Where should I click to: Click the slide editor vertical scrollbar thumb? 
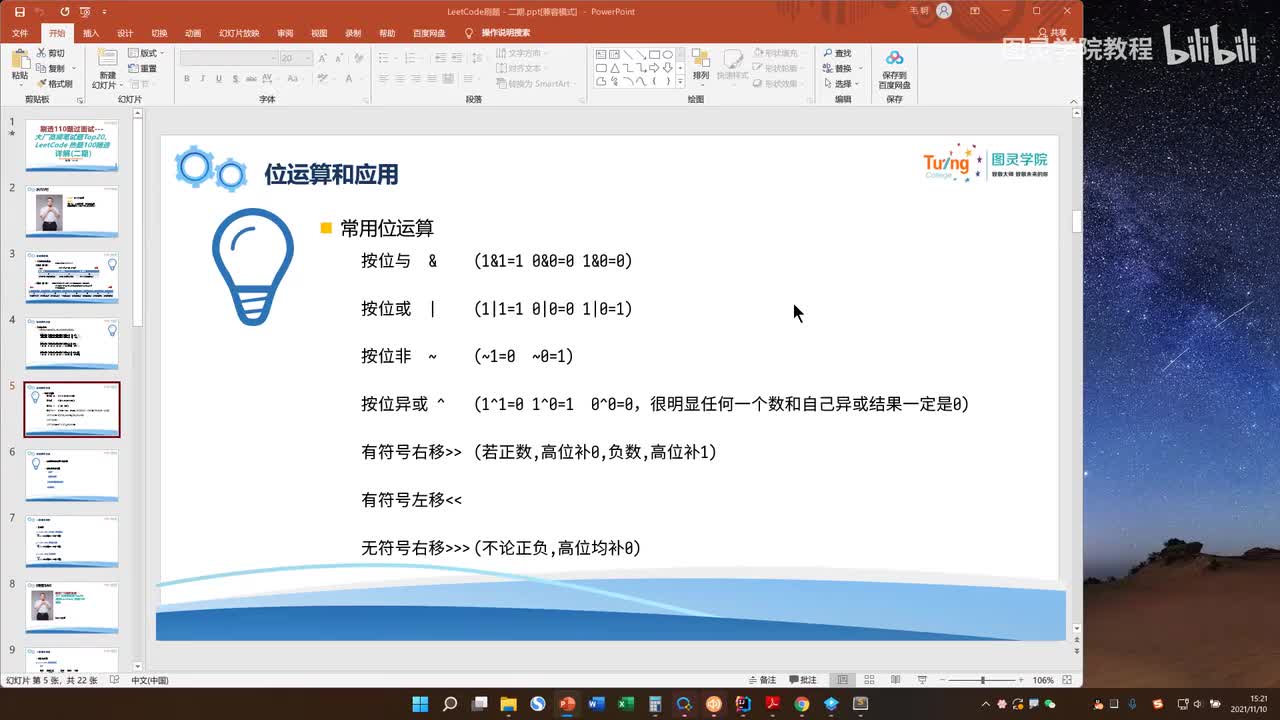(x=1076, y=221)
